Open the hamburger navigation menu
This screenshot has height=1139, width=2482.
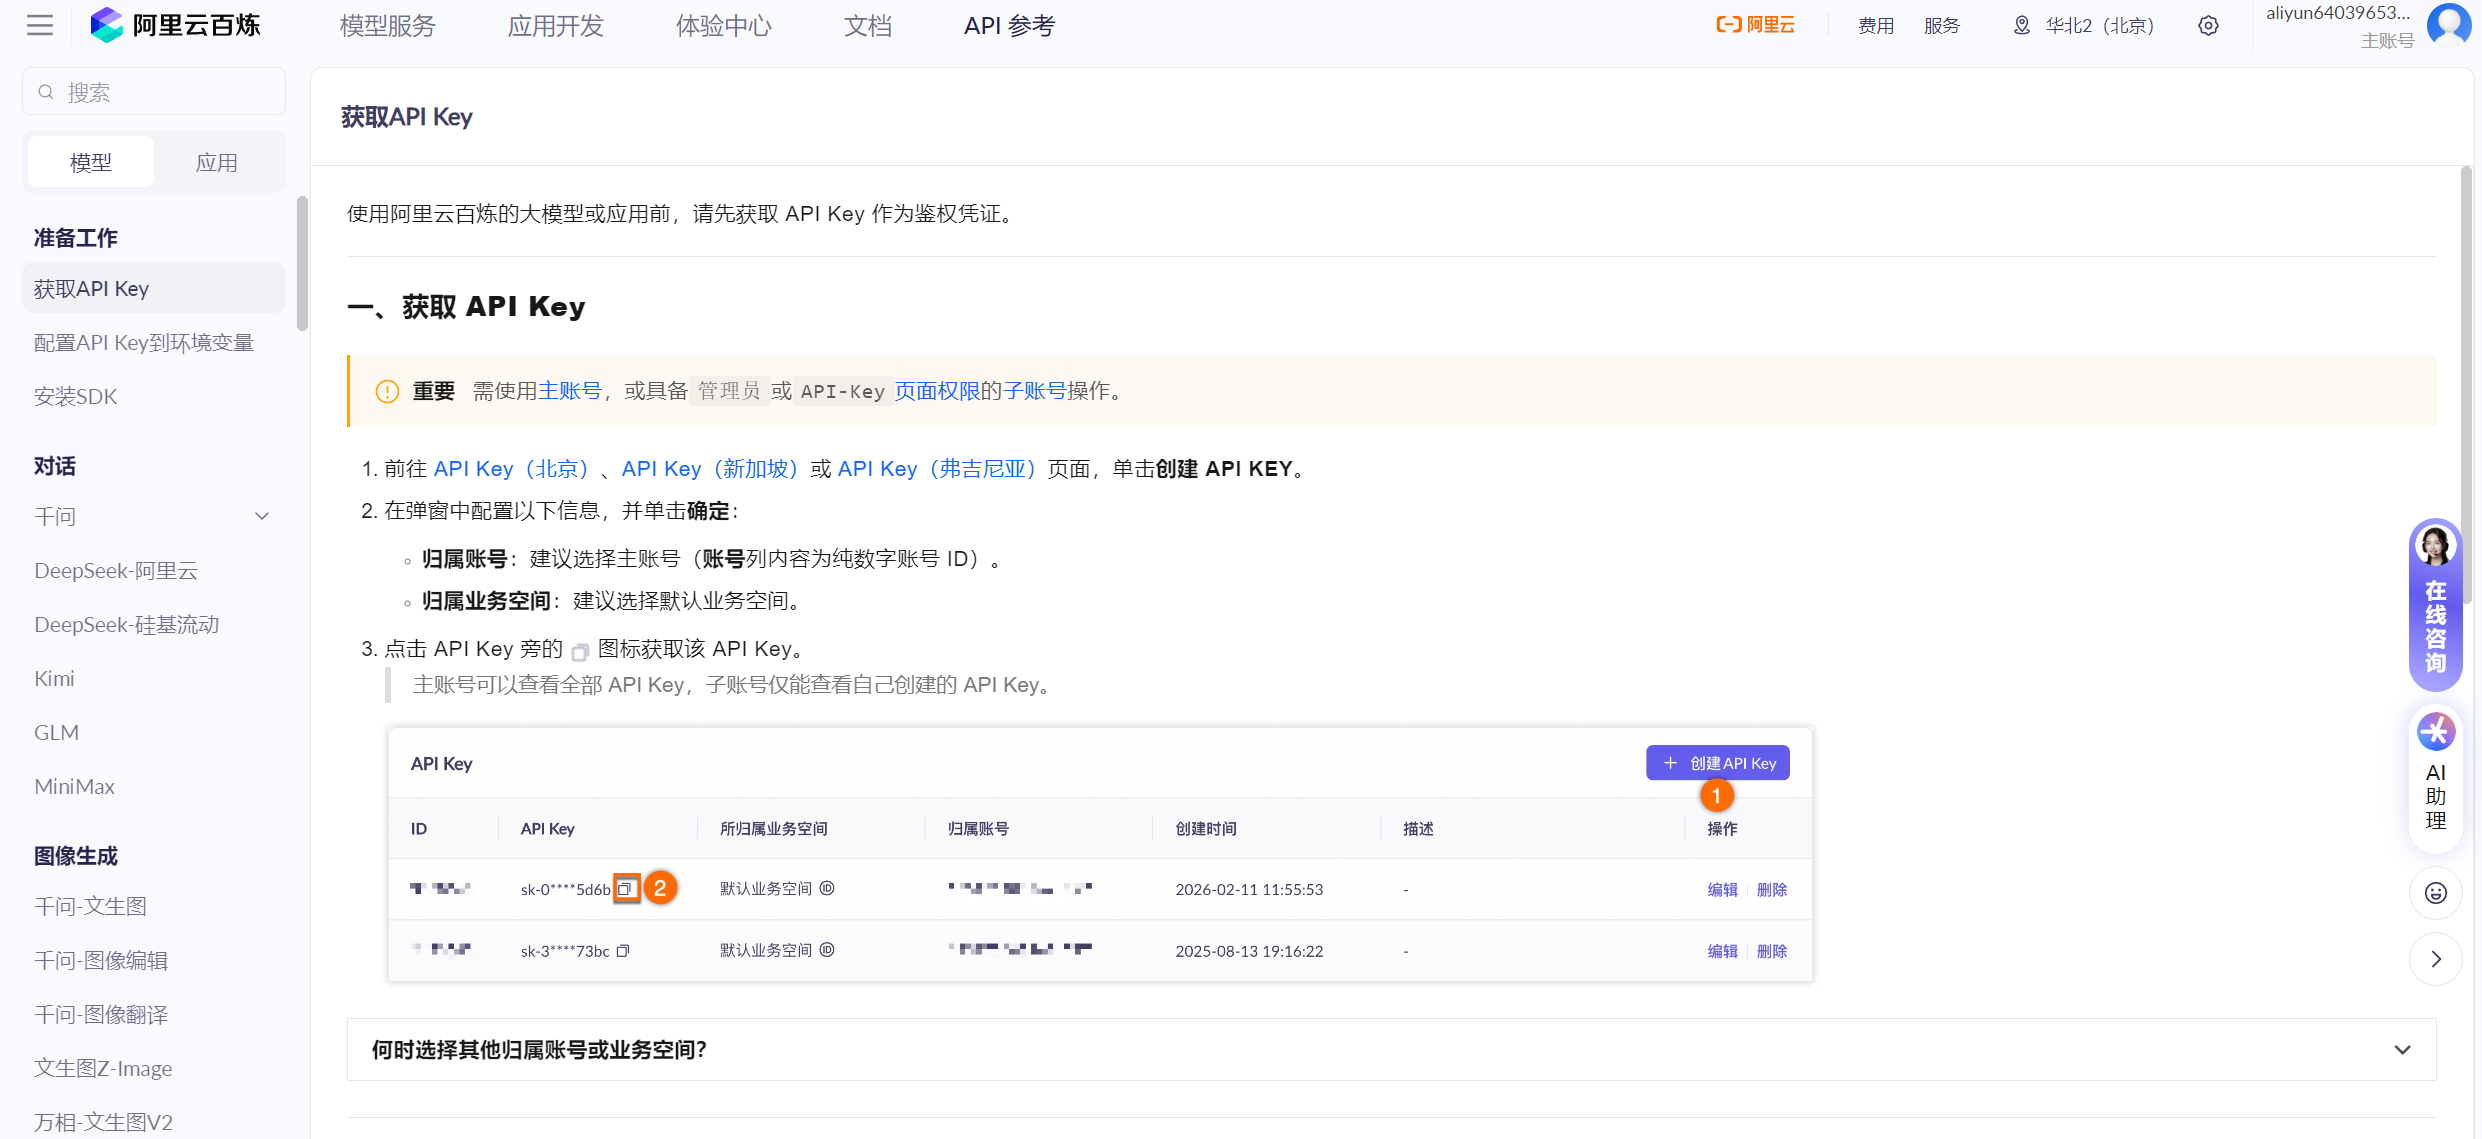click(x=40, y=25)
